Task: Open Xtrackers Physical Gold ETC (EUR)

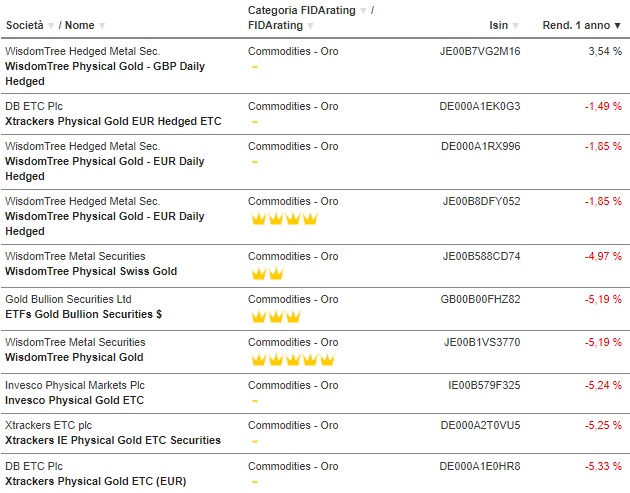Action: tap(96, 481)
